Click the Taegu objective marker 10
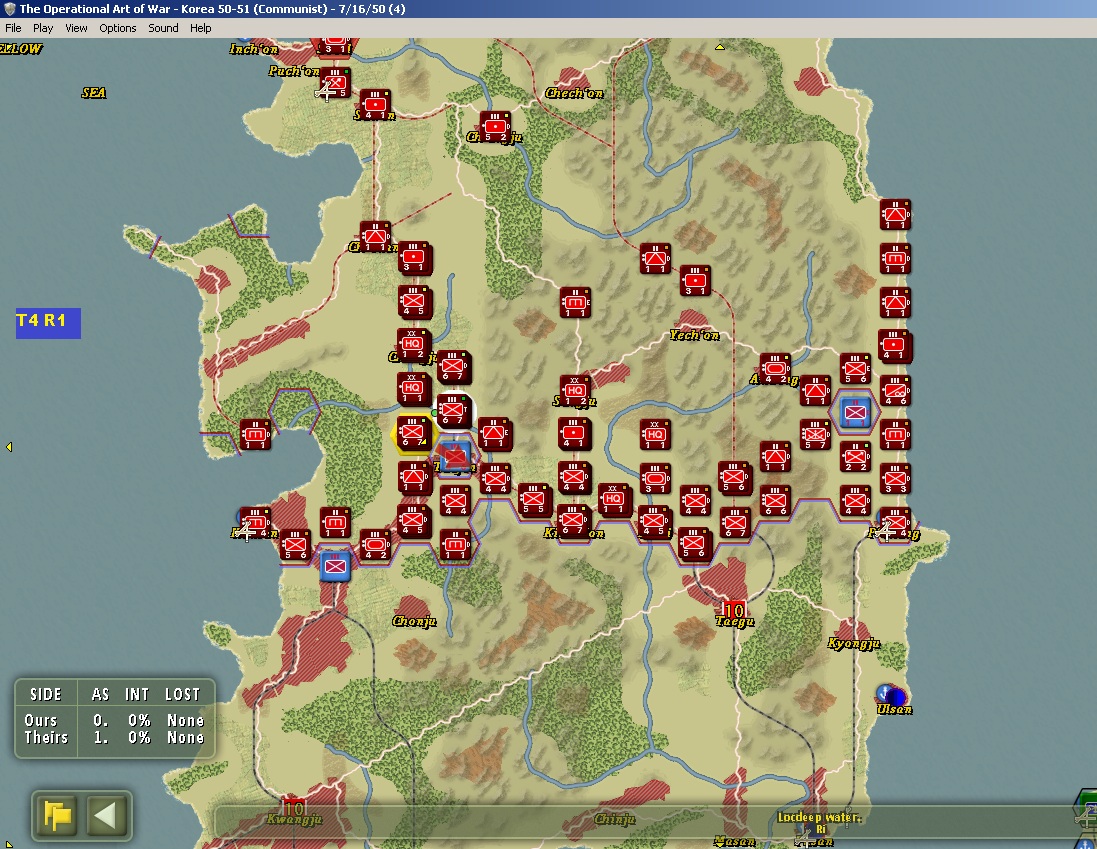Image resolution: width=1097 pixels, height=849 pixels. pos(734,610)
